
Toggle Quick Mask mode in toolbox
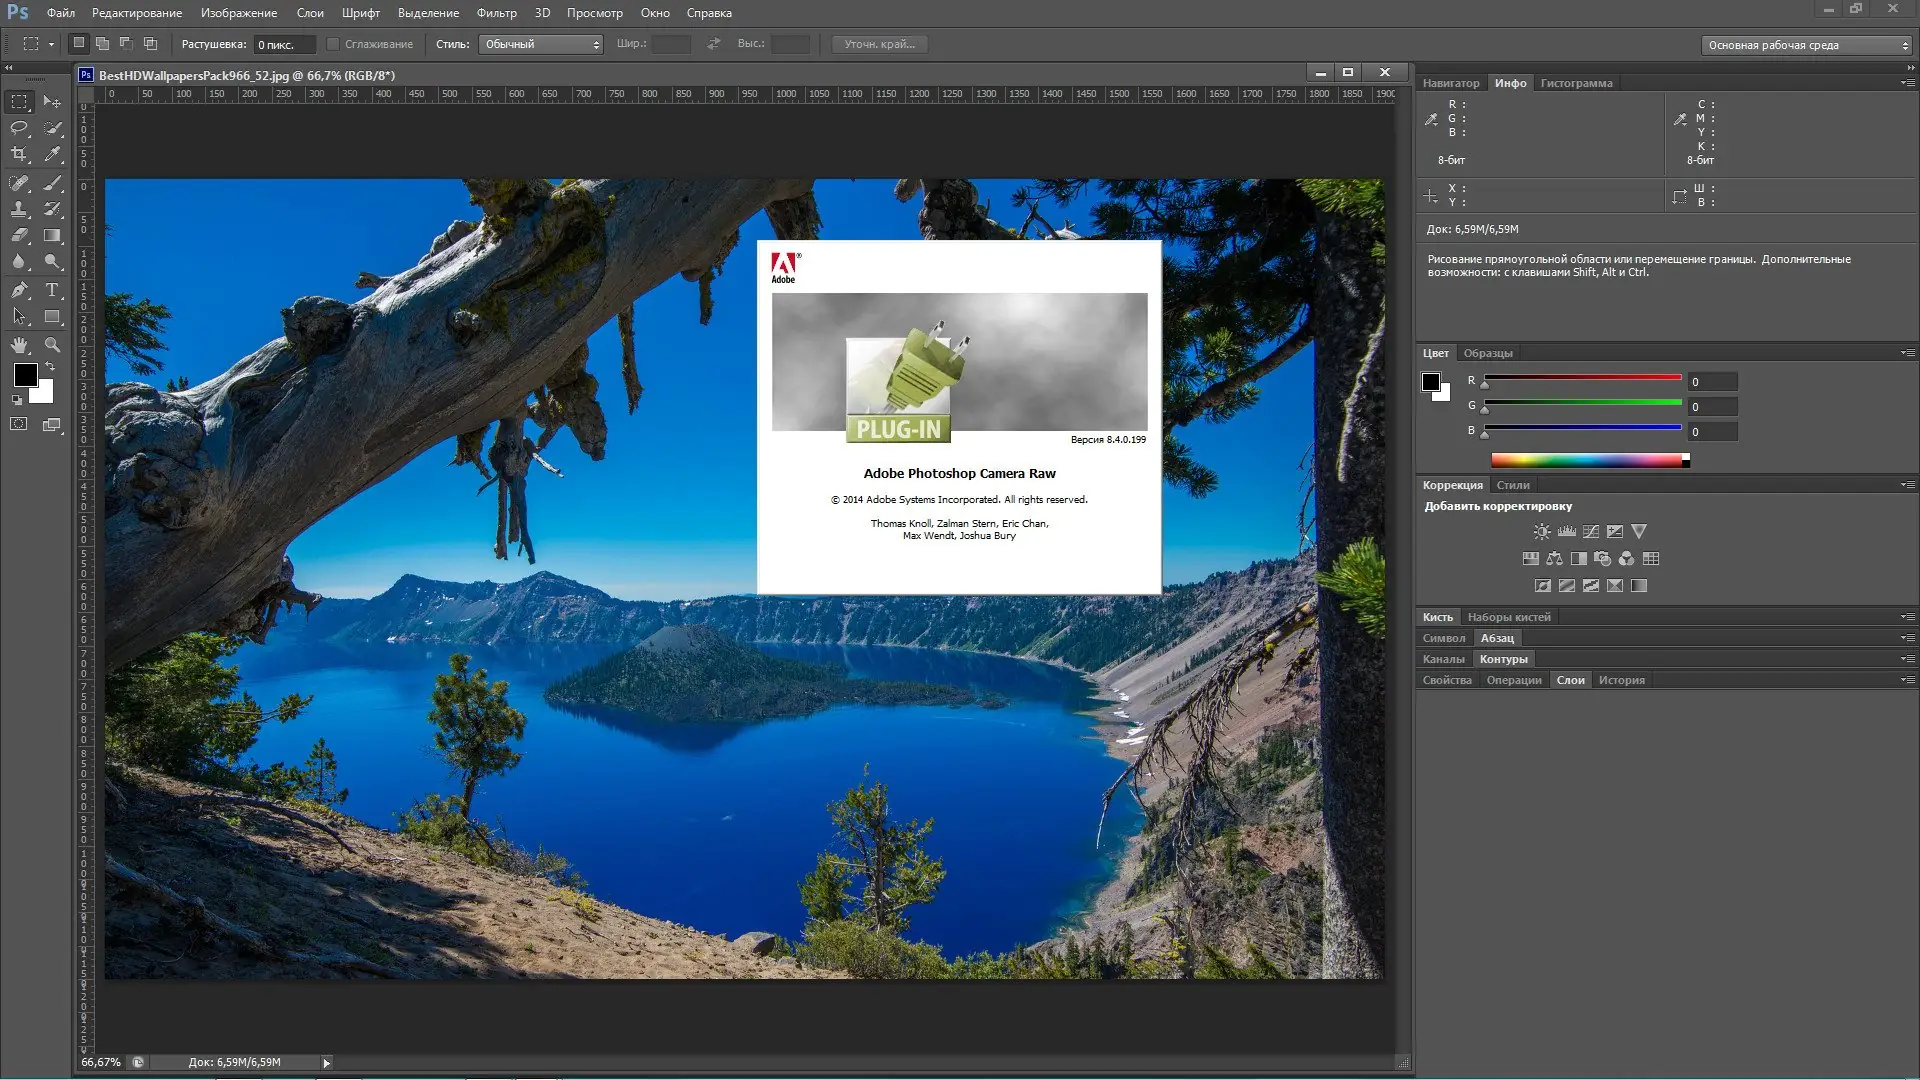tap(19, 424)
